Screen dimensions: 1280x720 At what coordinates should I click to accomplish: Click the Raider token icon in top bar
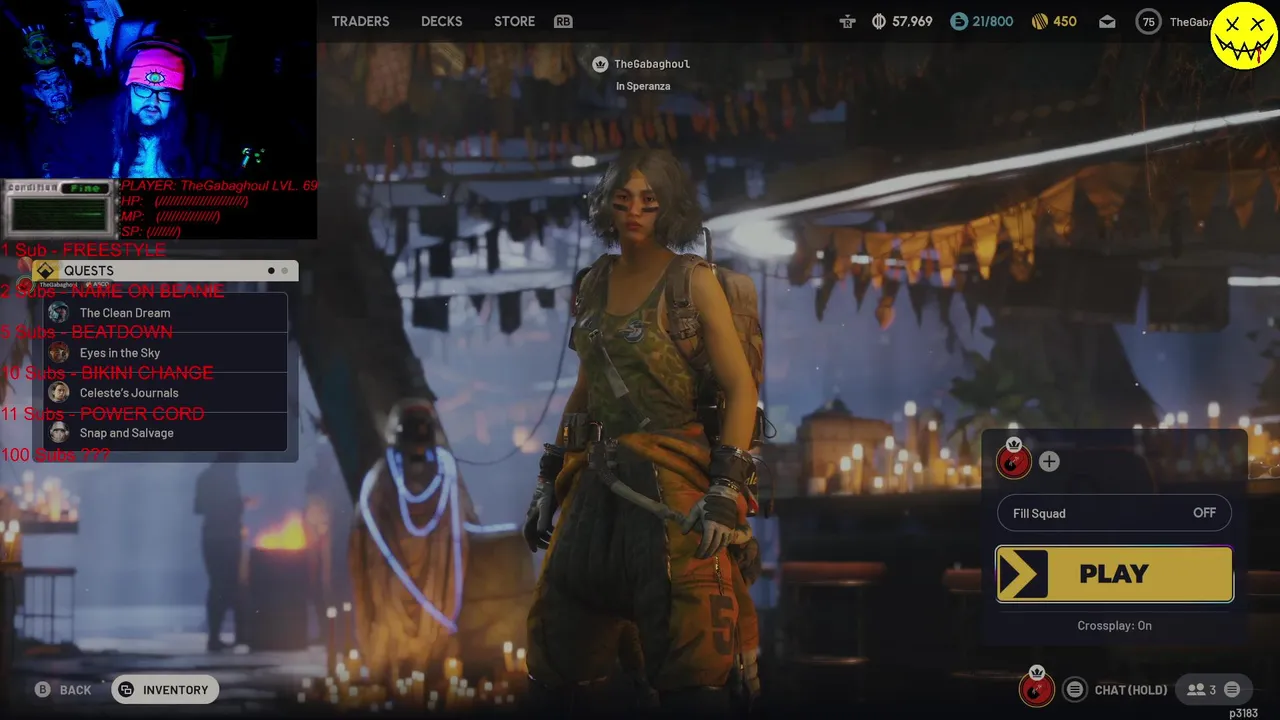click(848, 22)
